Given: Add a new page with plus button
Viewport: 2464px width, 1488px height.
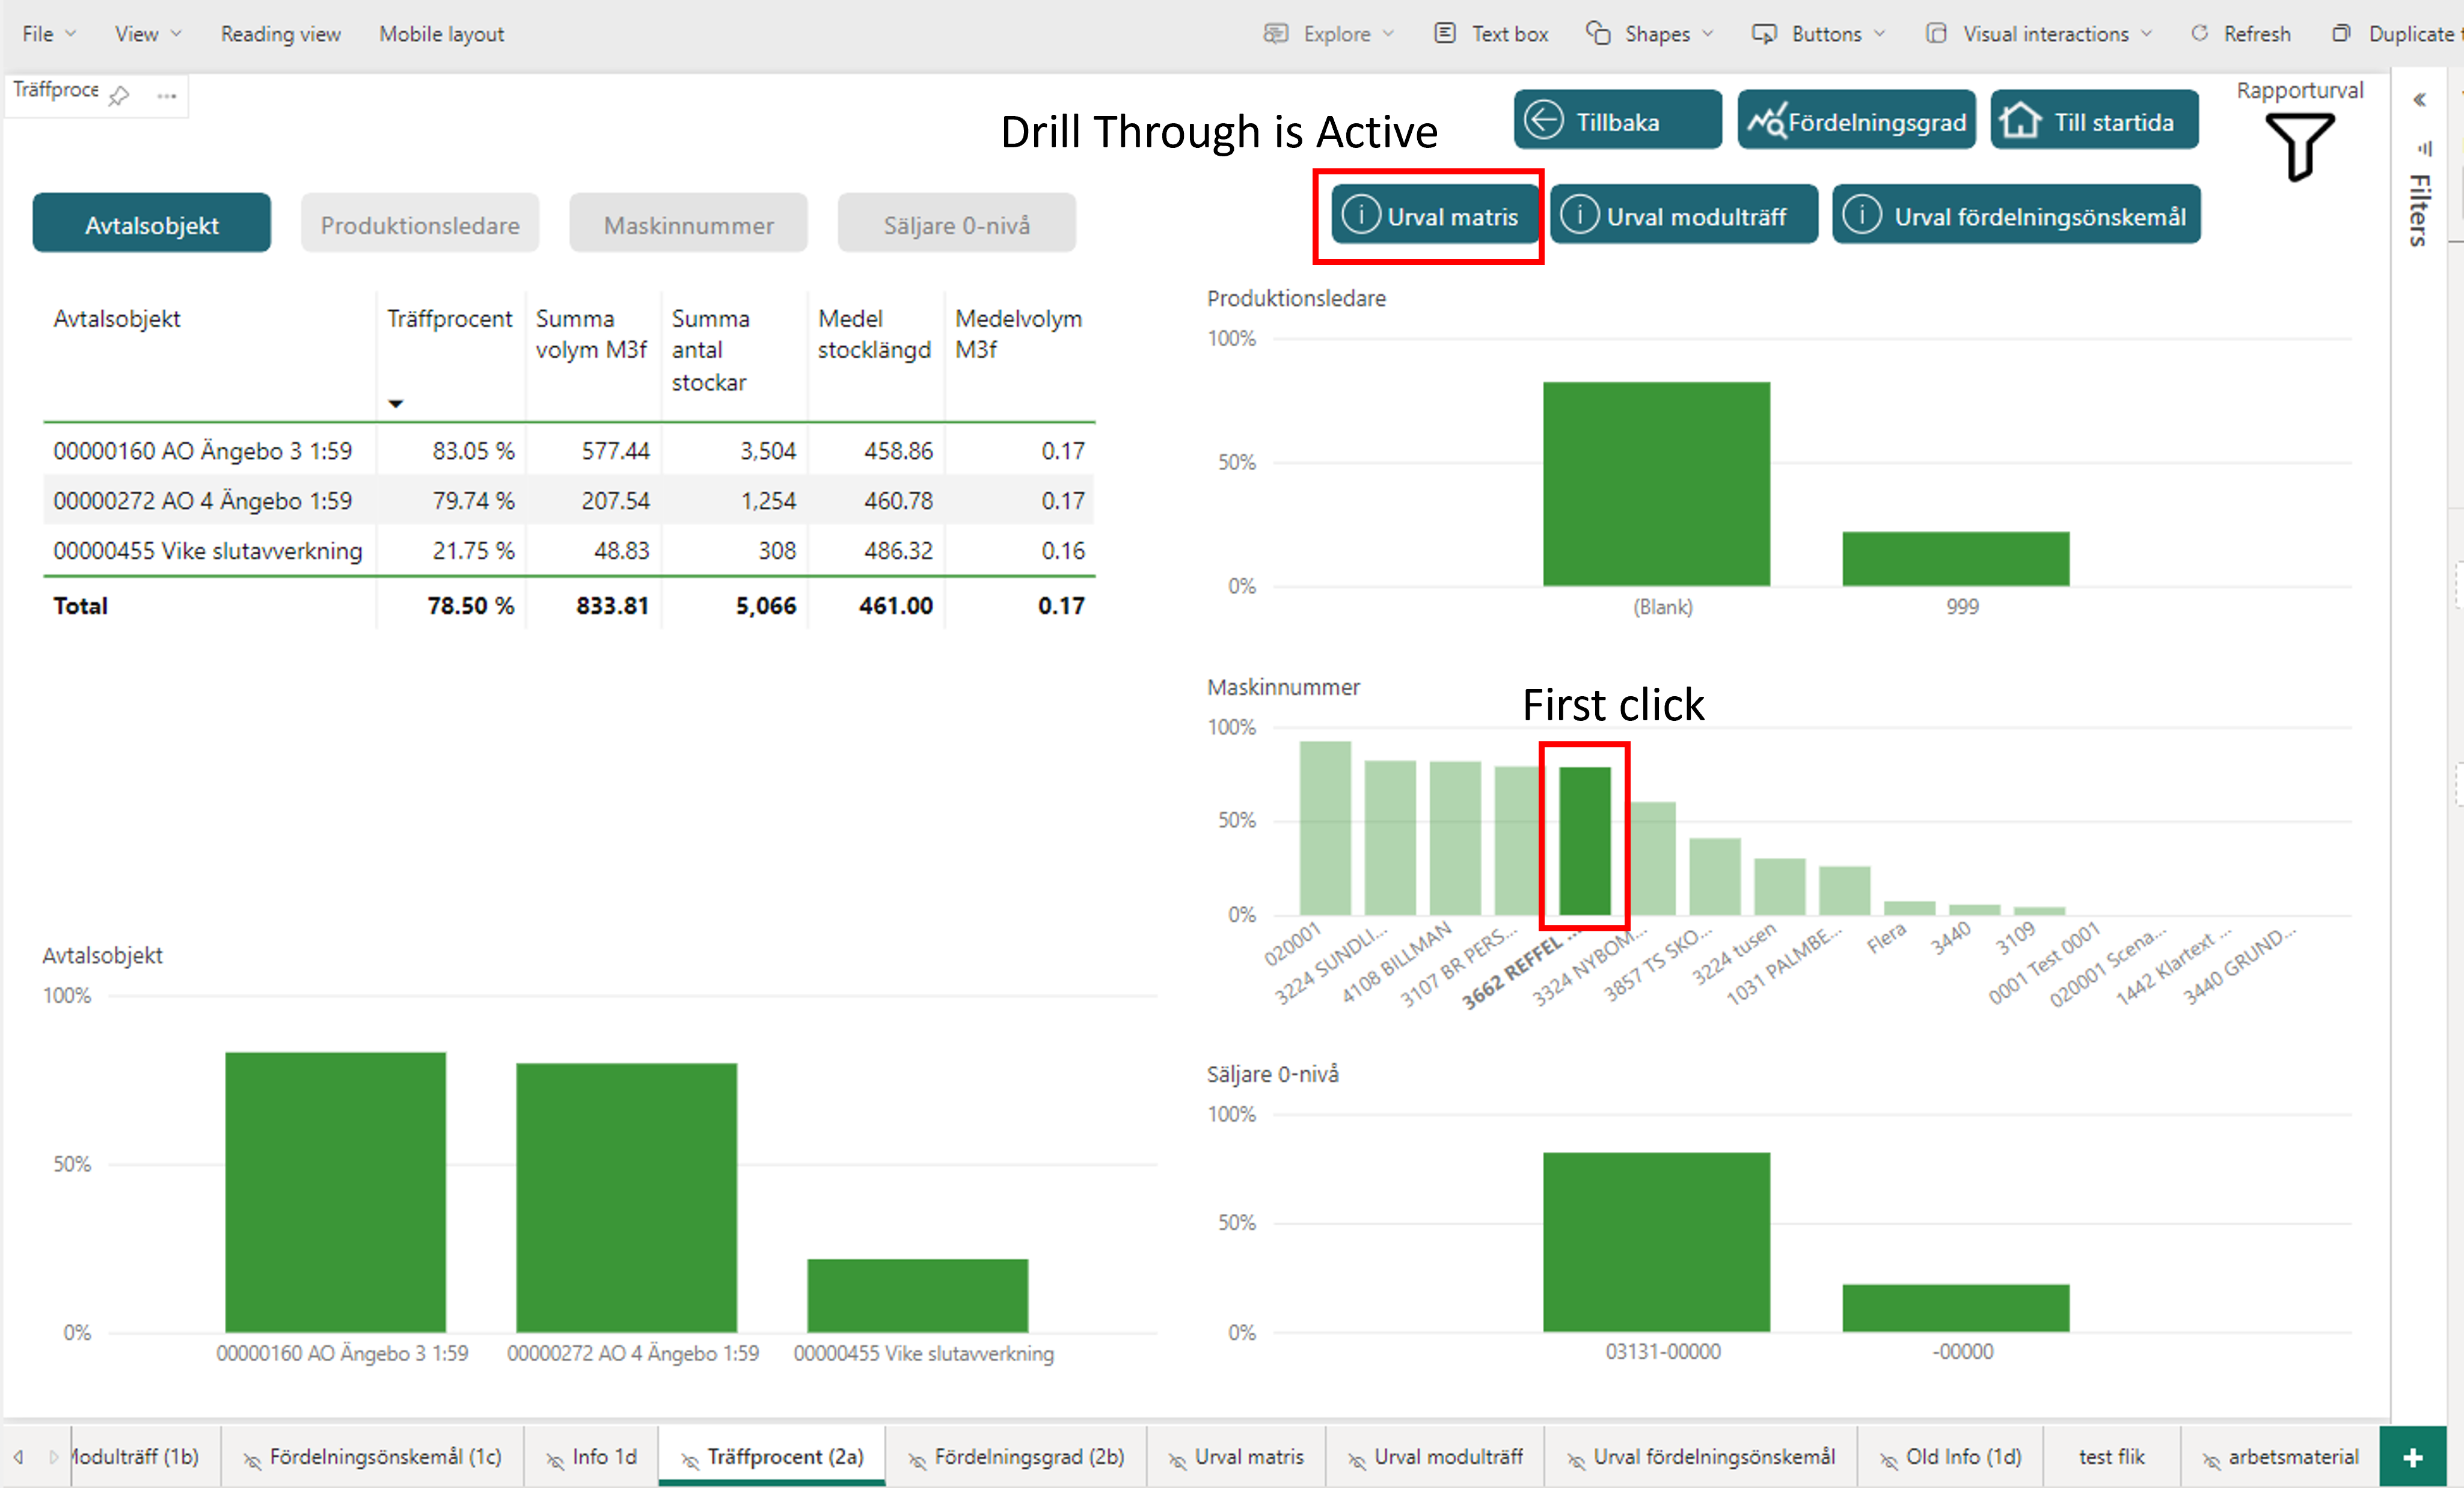Looking at the screenshot, I should (2412, 1457).
